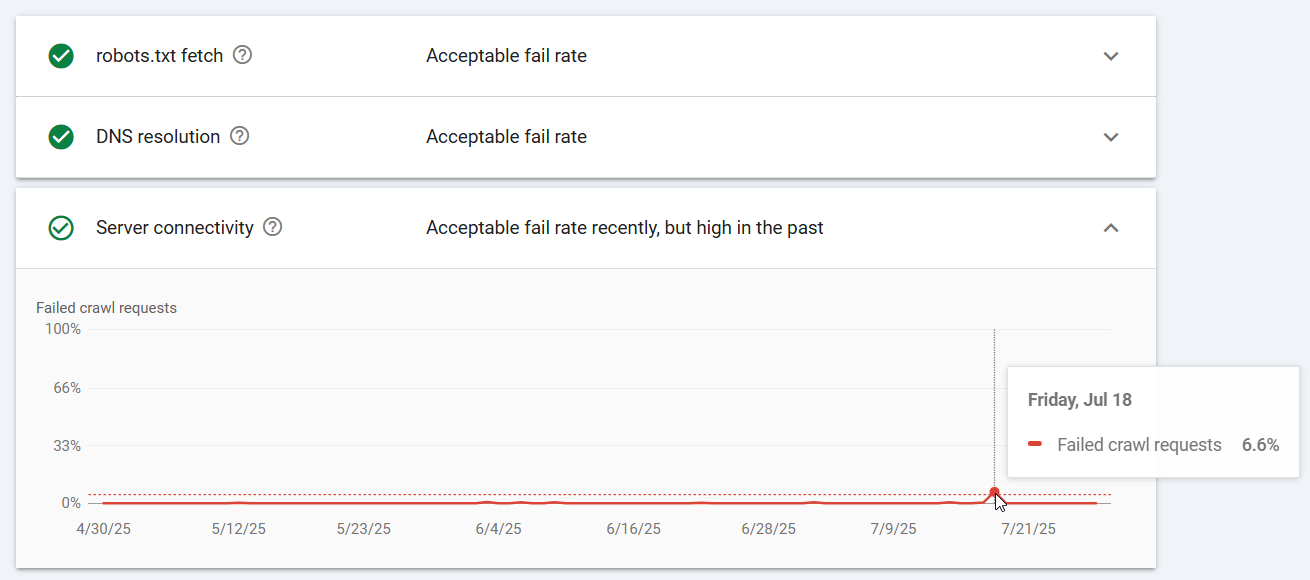Click the 7/21/25 date axis label
This screenshot has height=580, width=1310.
[1028, 529]
